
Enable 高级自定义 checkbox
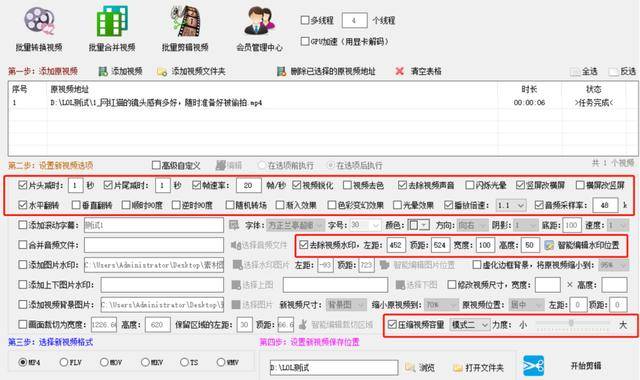(x=156, y=165)
